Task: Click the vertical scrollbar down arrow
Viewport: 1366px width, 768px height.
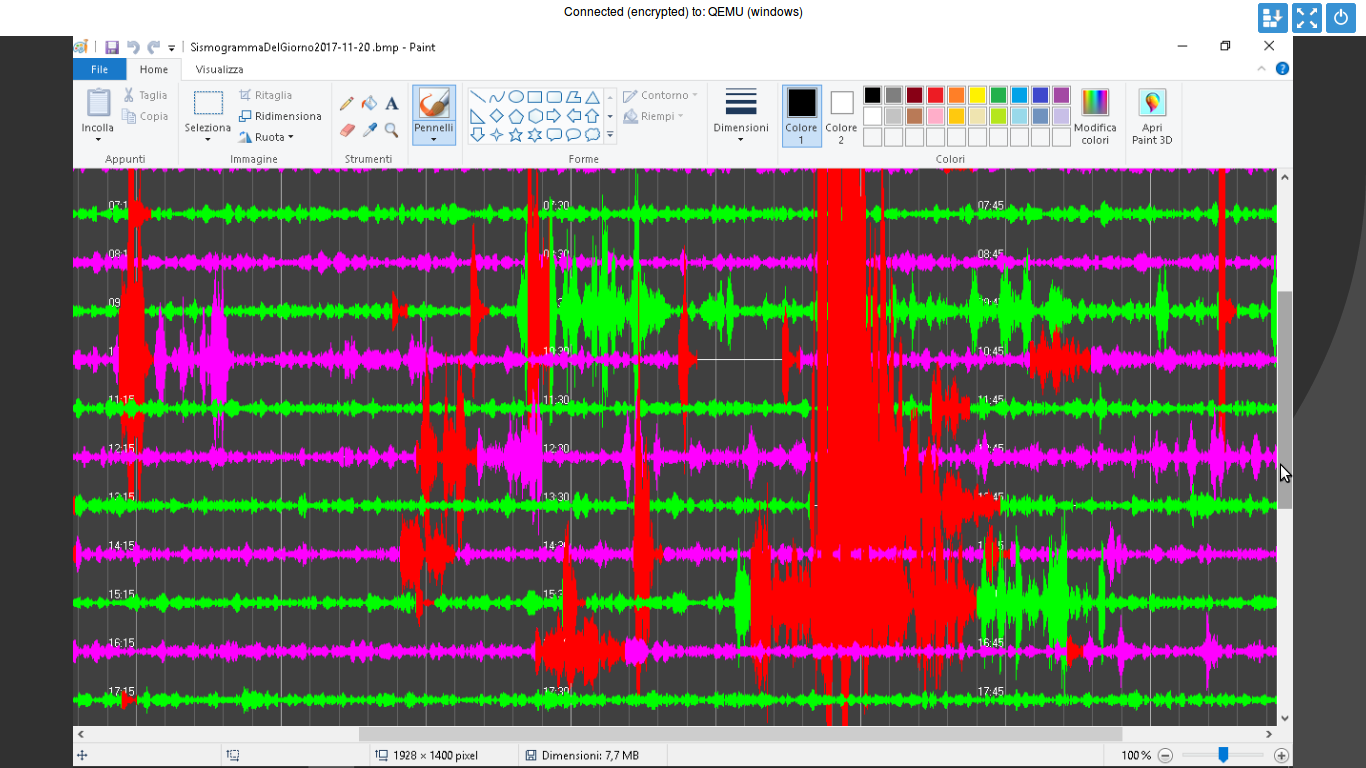Action: [x=1284, y=718]
